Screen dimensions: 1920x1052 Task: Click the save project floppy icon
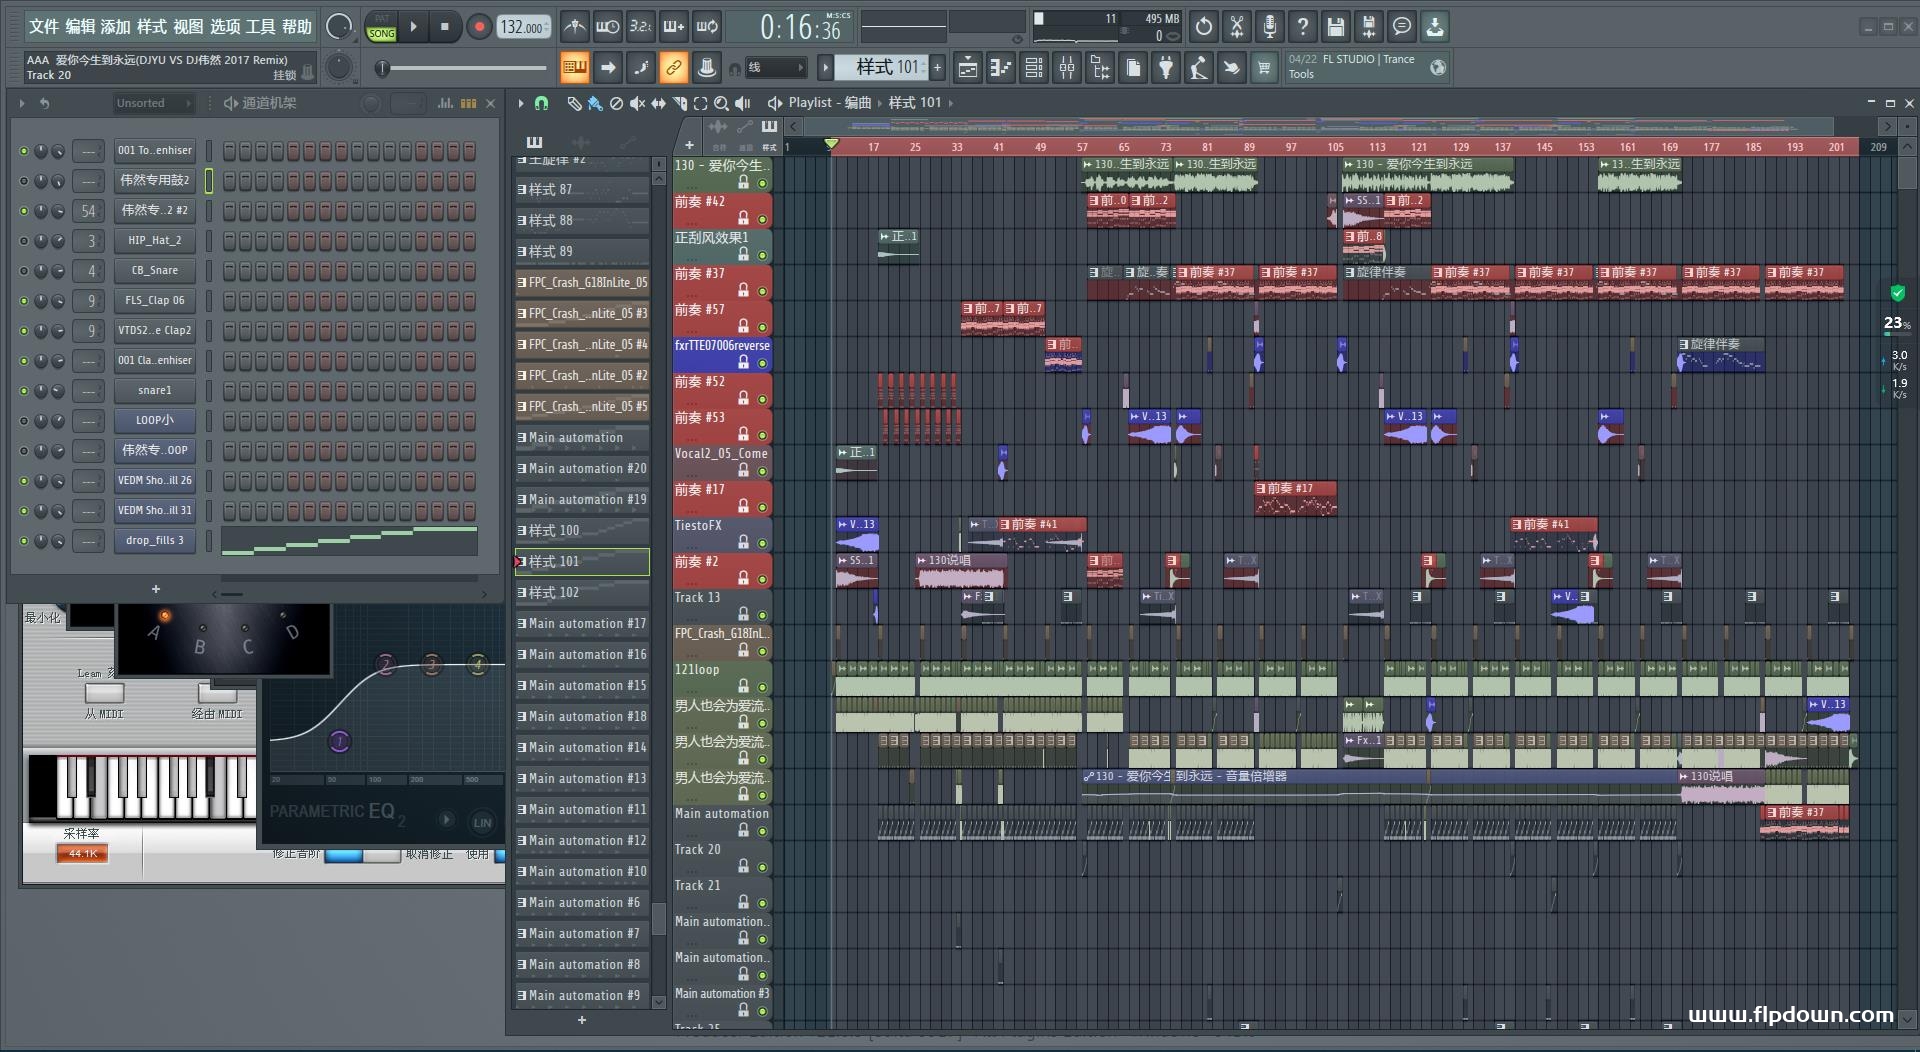(x=1336, y=27)
